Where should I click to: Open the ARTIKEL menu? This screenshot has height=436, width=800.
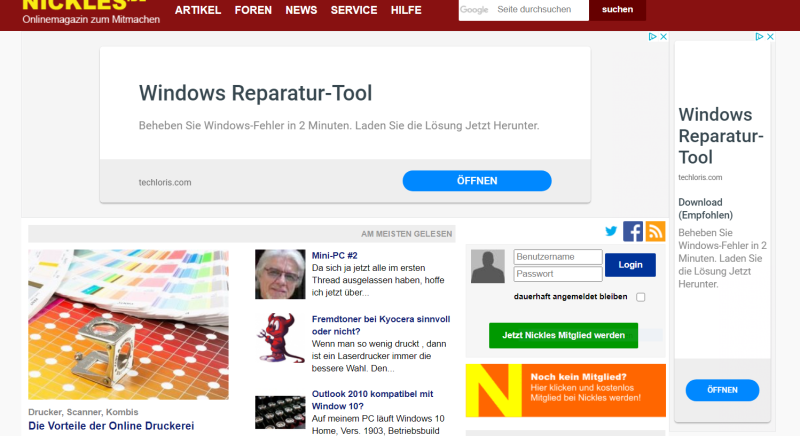point(198,10)
